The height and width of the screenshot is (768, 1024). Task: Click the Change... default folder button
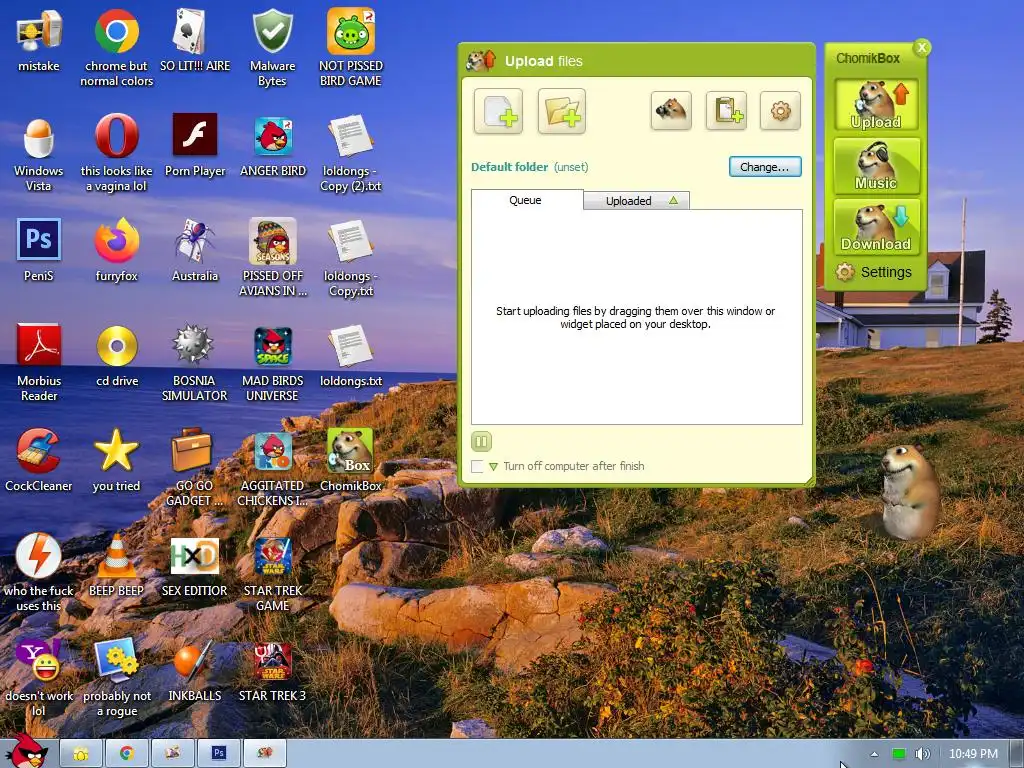(765, 167)
